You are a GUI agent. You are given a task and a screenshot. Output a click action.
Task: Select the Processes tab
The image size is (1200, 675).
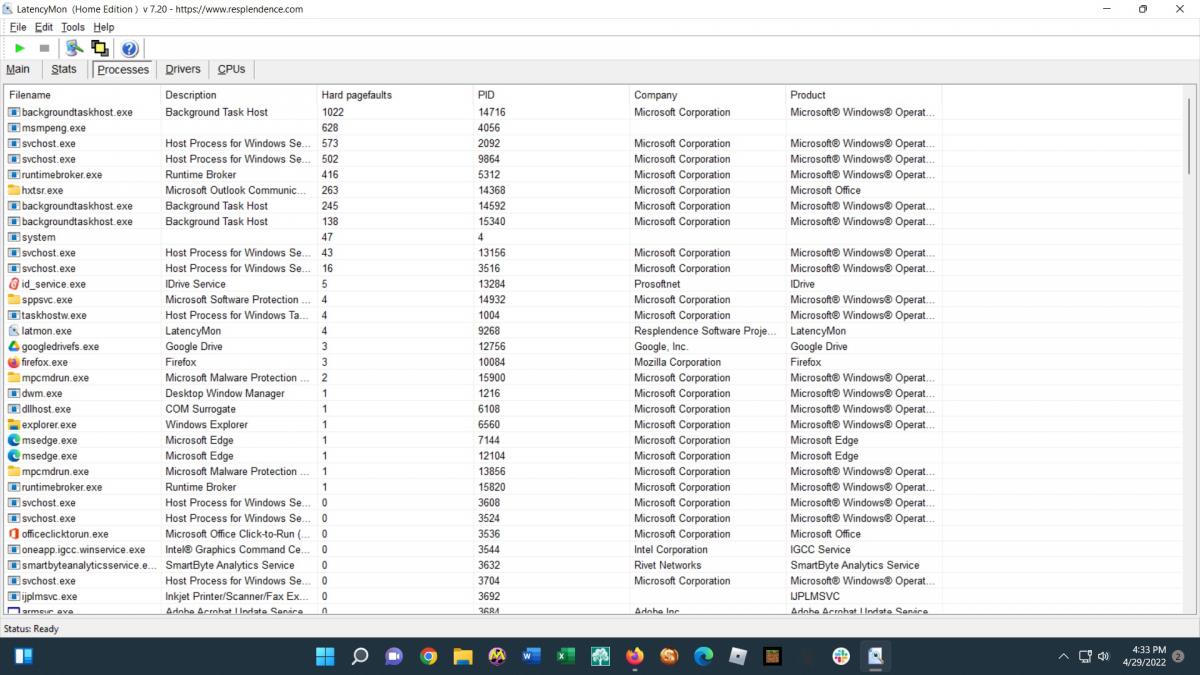pos(123,70)
